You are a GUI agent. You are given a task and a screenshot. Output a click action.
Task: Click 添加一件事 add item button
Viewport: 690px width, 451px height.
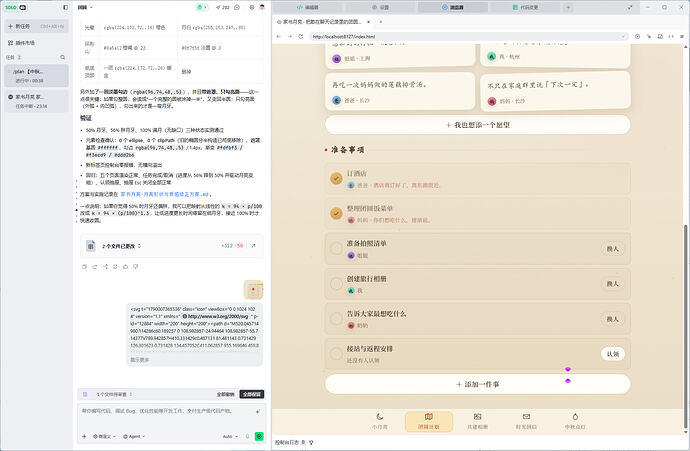point(477,384)
